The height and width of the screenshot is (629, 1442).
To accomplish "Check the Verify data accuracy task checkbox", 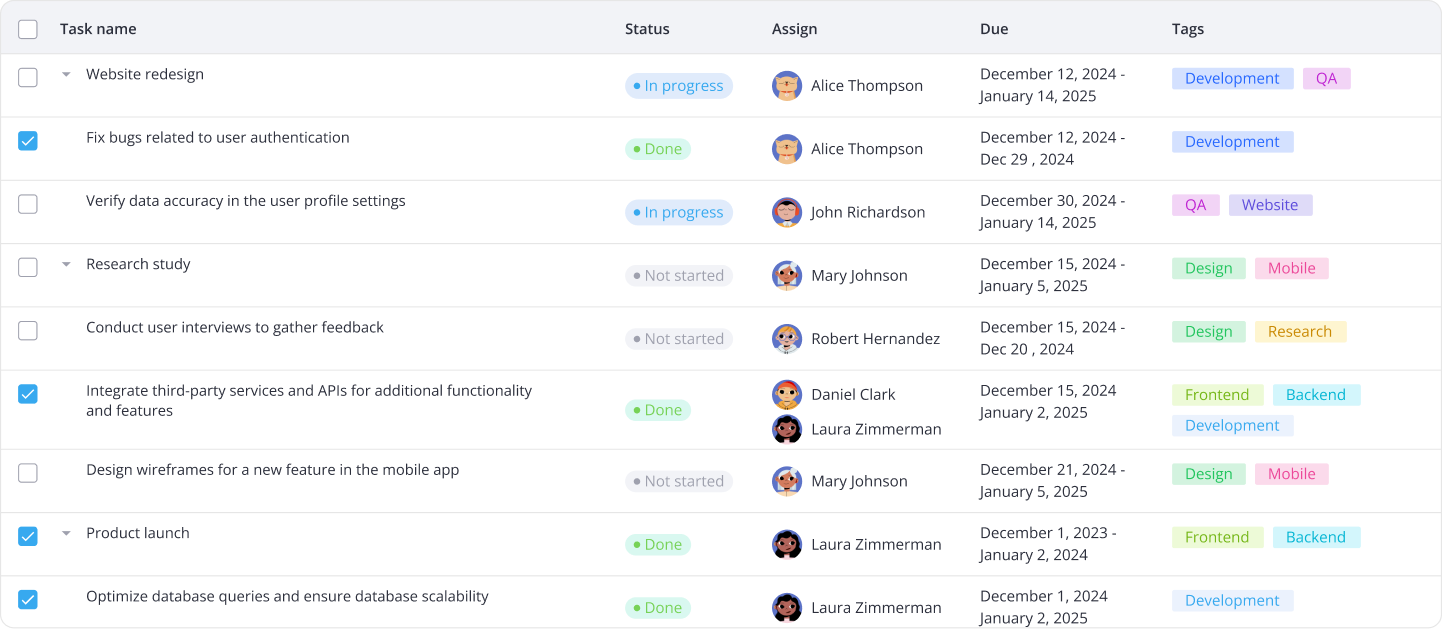I will [x=28, y=204].
